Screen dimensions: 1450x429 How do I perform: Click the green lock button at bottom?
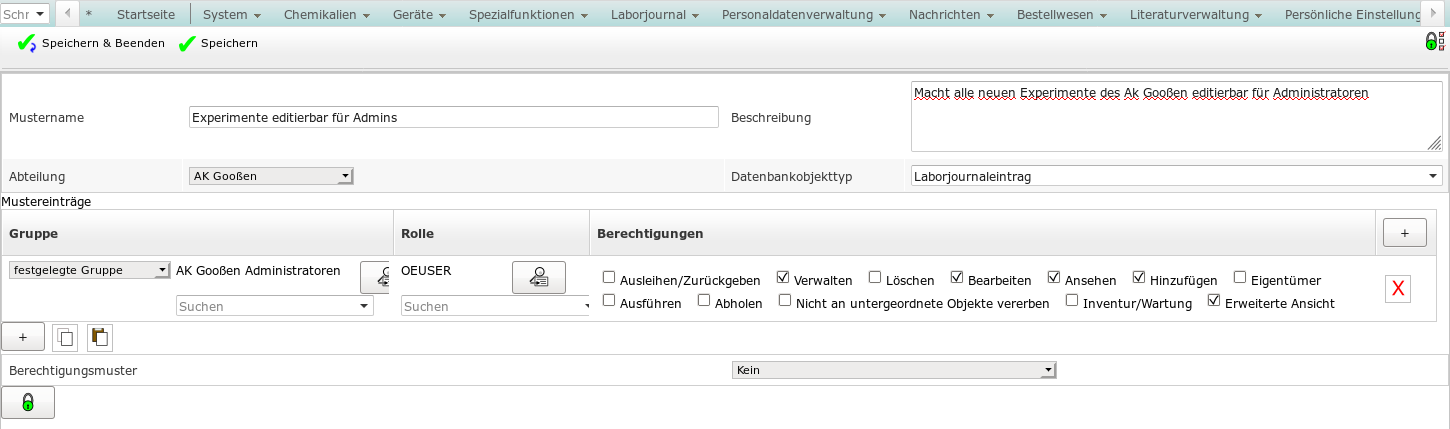click(28, 402)
